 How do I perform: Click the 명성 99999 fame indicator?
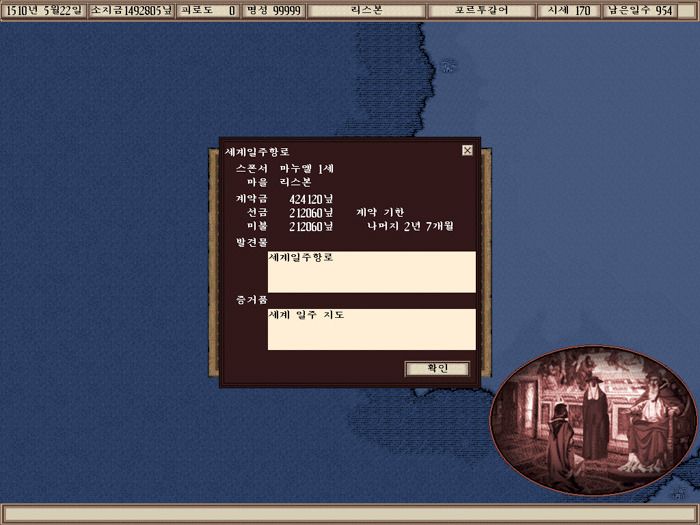[274, 10]
